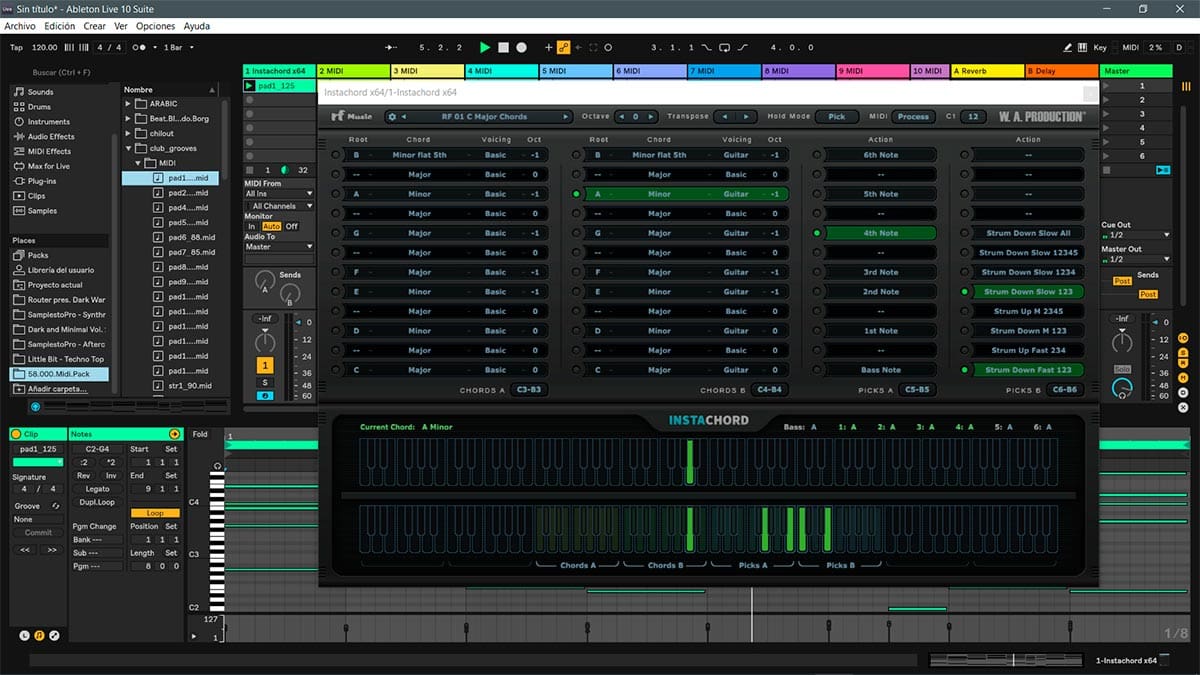Toggle the Draw Mode pencil icon
1200x675 pixels.
(x=1068, y=47)
